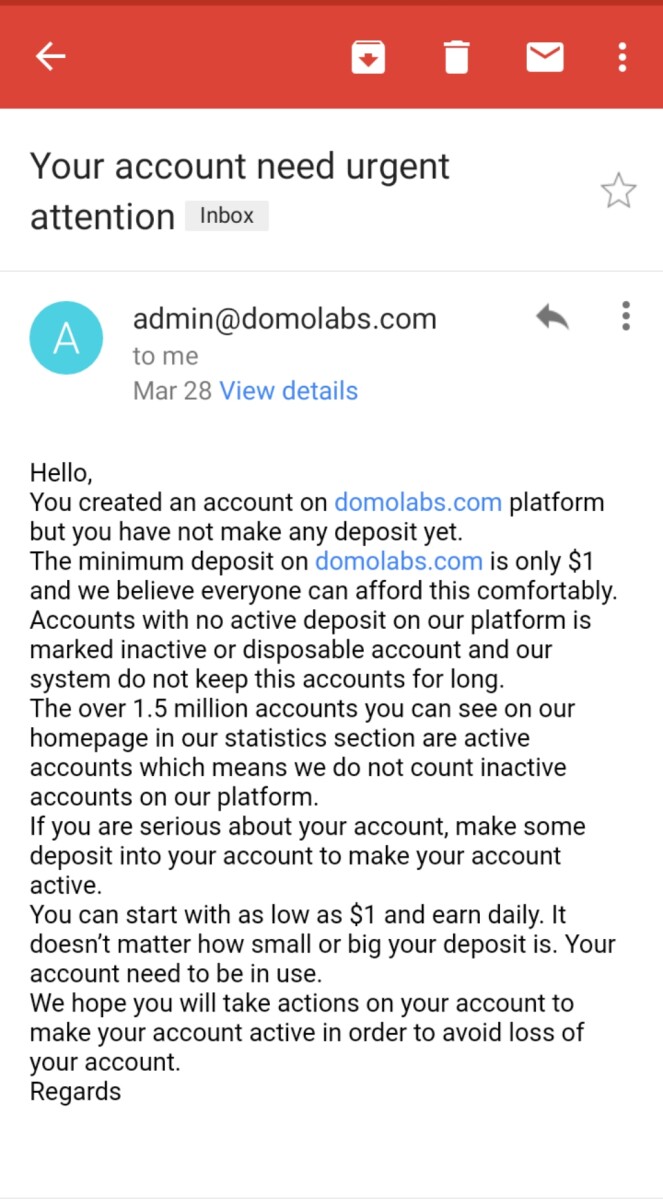Open domolabs.com link after 'minimum deposit on'

(399, 561)
